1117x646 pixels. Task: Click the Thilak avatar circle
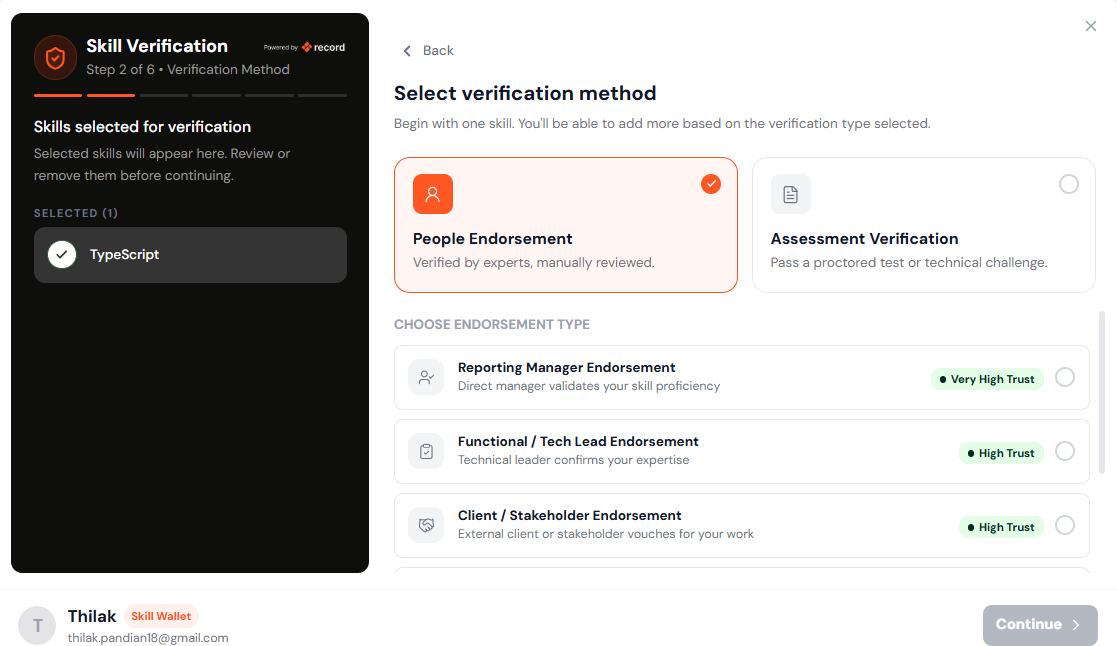tap(37, 625)
